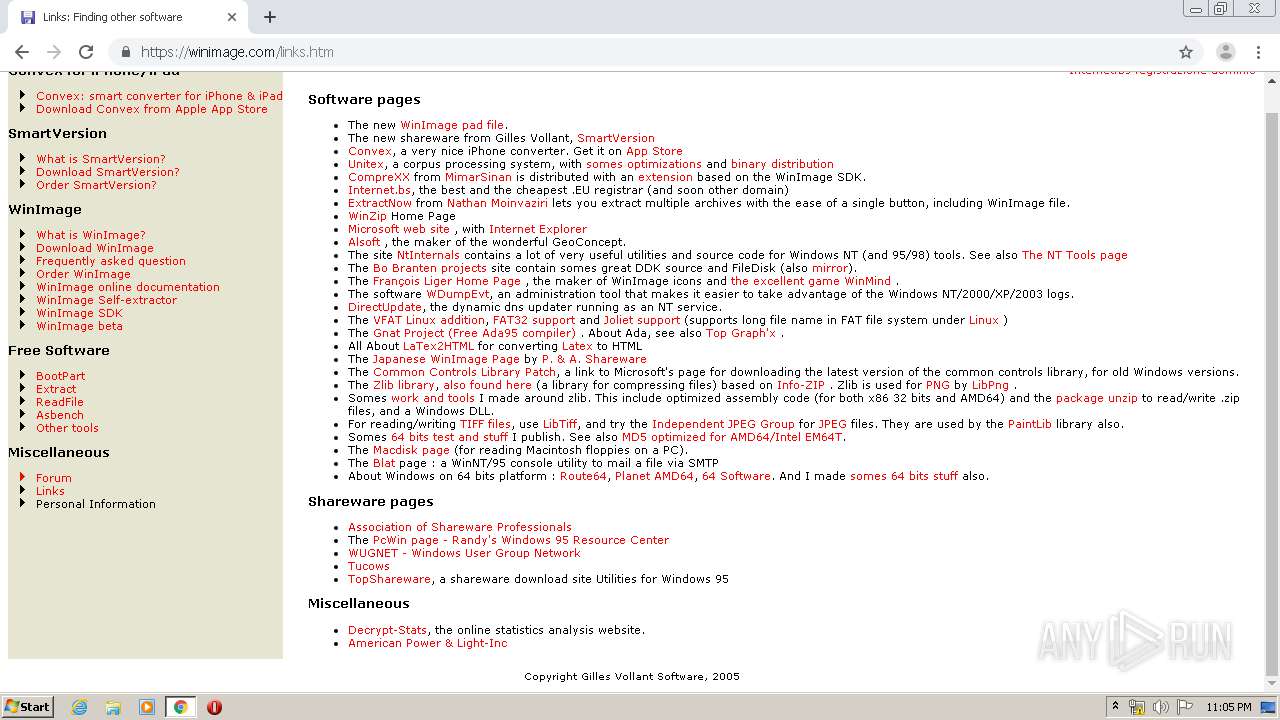Screen dimensions: 1280x720
Task: Click the address bar URL field
Action: (x=640, y=52)
